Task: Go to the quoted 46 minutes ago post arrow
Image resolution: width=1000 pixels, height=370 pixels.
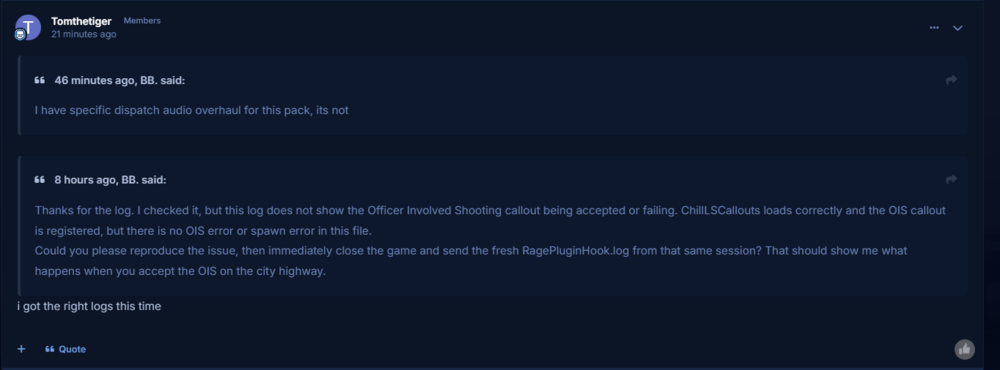Action: [951, 80]
